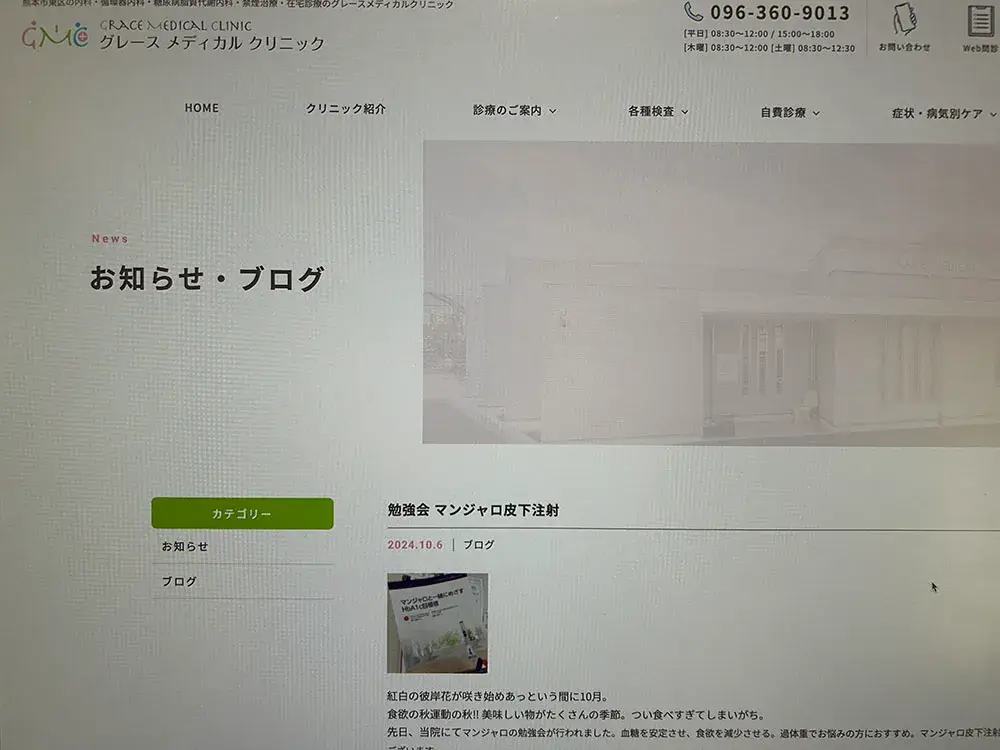This screenshot has height=750, width=1000.
Task: Go to the HOME menu item
Action: coord(202,108)
